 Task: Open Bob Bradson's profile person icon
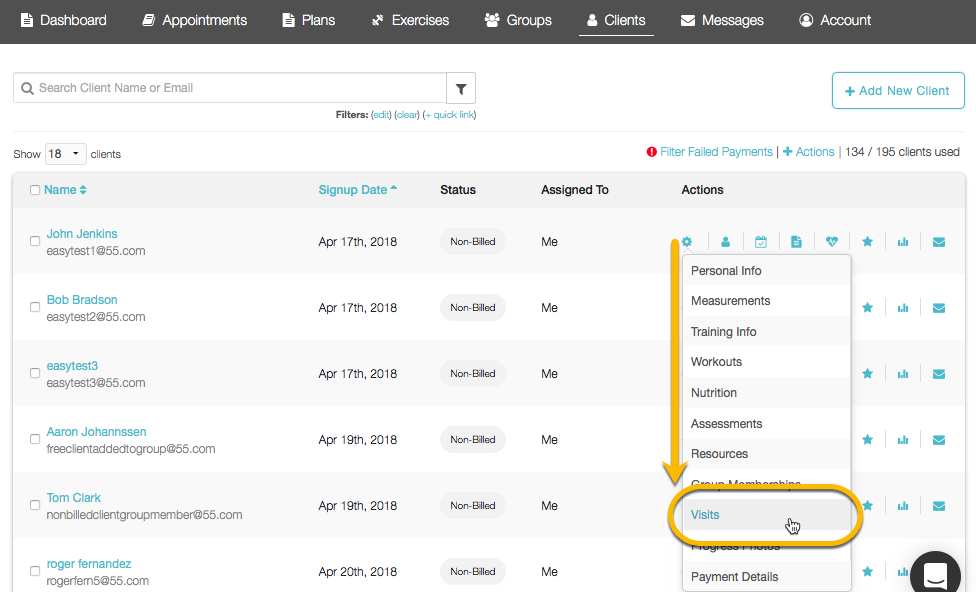tap(725, 307)
